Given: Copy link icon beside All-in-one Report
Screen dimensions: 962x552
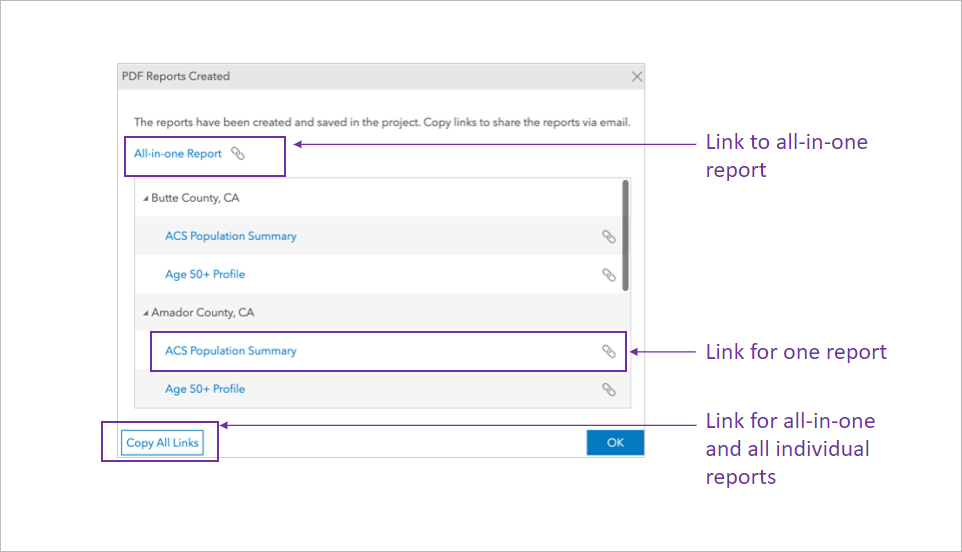Looking at the screenshot, I should click(x=238, y=153).
